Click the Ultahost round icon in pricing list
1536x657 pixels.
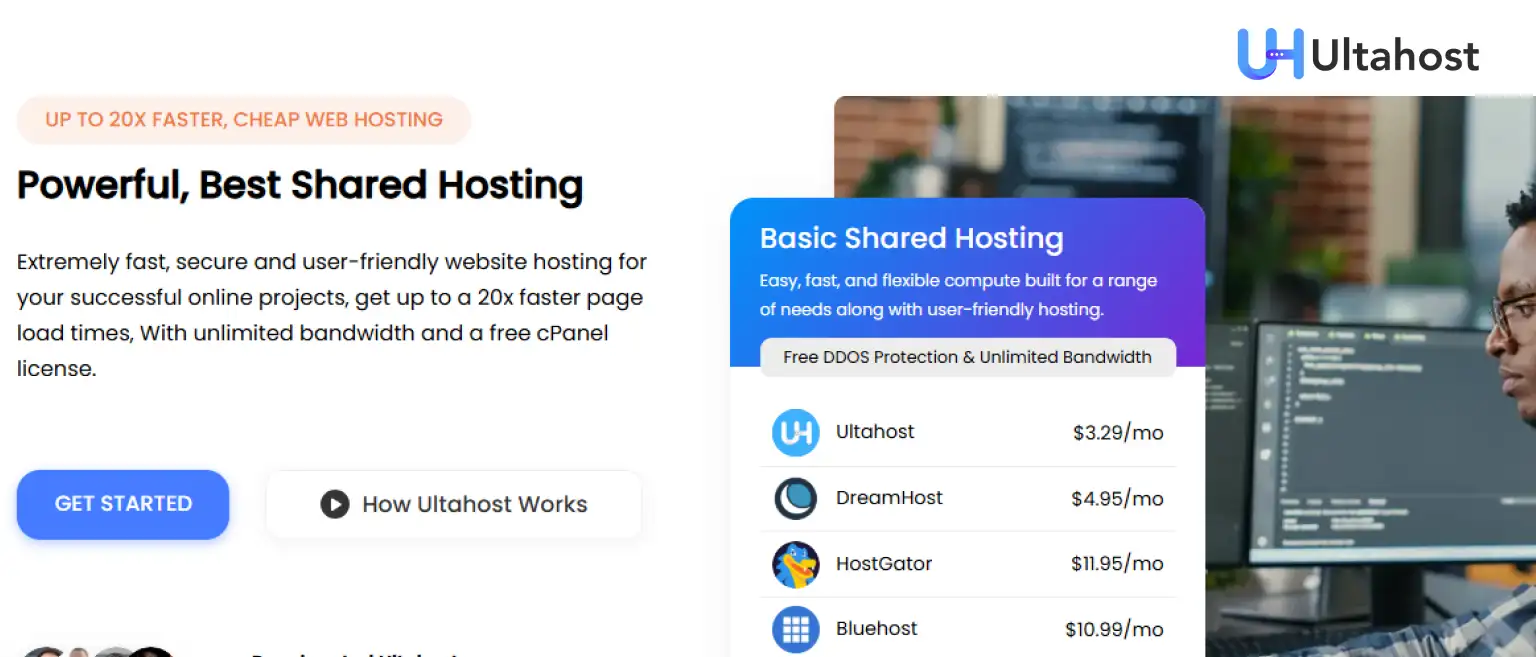click(x=796, y=433)
